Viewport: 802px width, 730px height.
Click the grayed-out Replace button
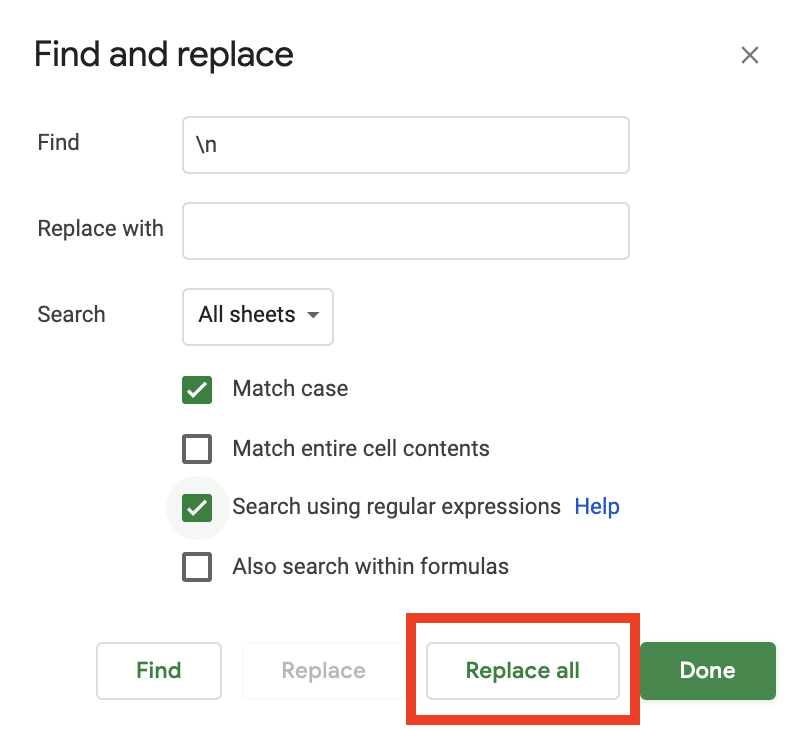tap(322, 671)
